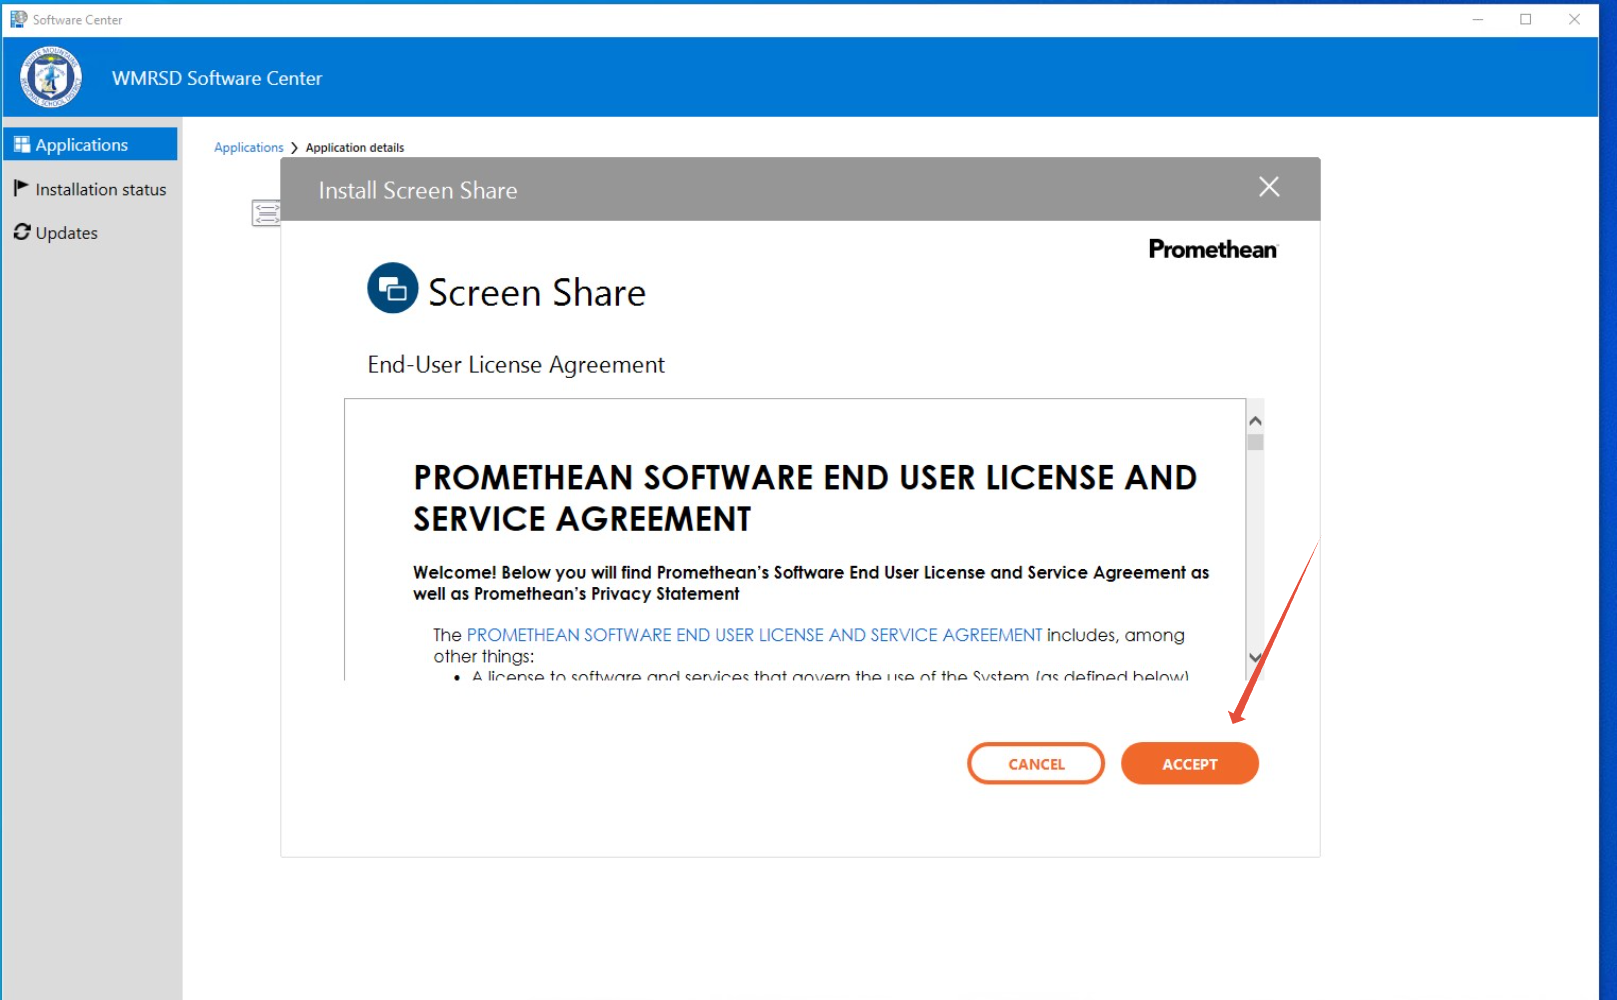Open the Promethean Software End User License link
The width and height of the screenshot is (1617, 1000).
tap(754, 635)
